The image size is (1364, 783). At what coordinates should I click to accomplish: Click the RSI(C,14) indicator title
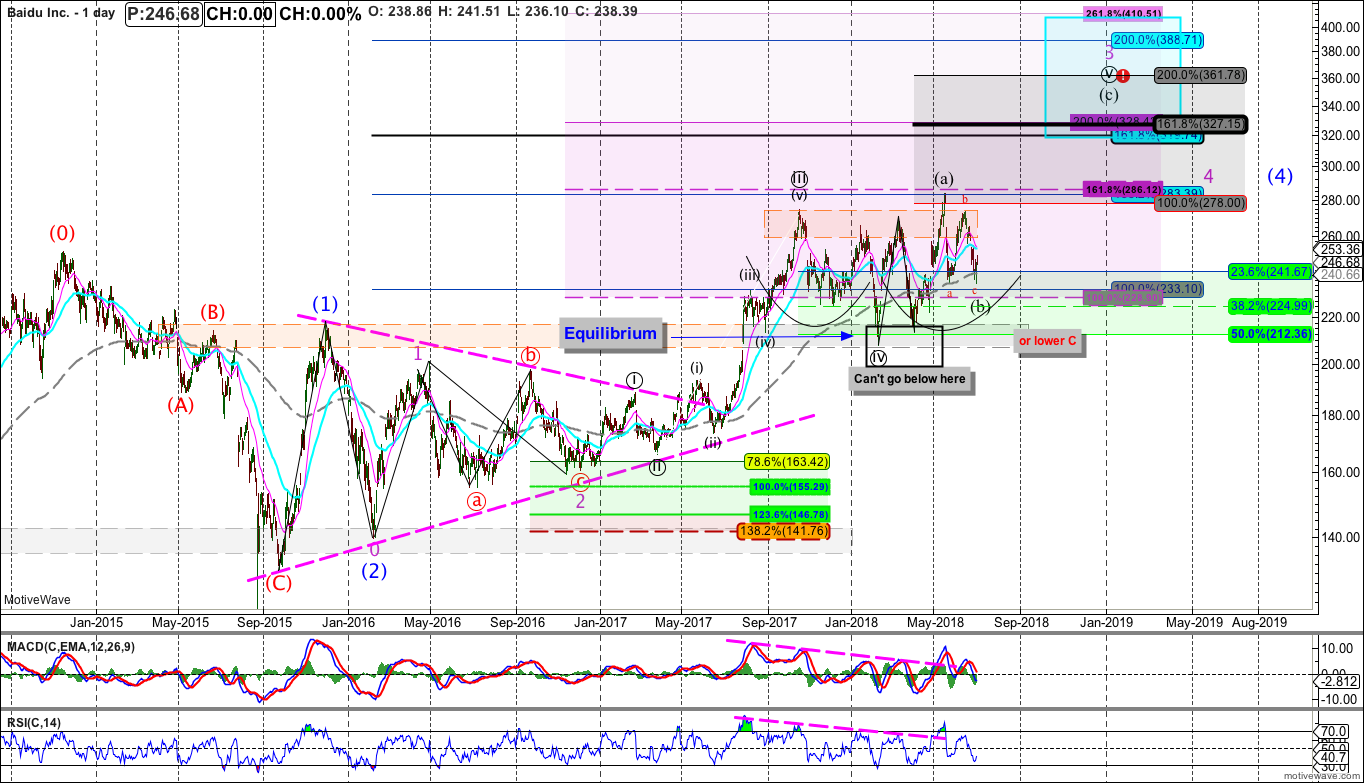34,722
